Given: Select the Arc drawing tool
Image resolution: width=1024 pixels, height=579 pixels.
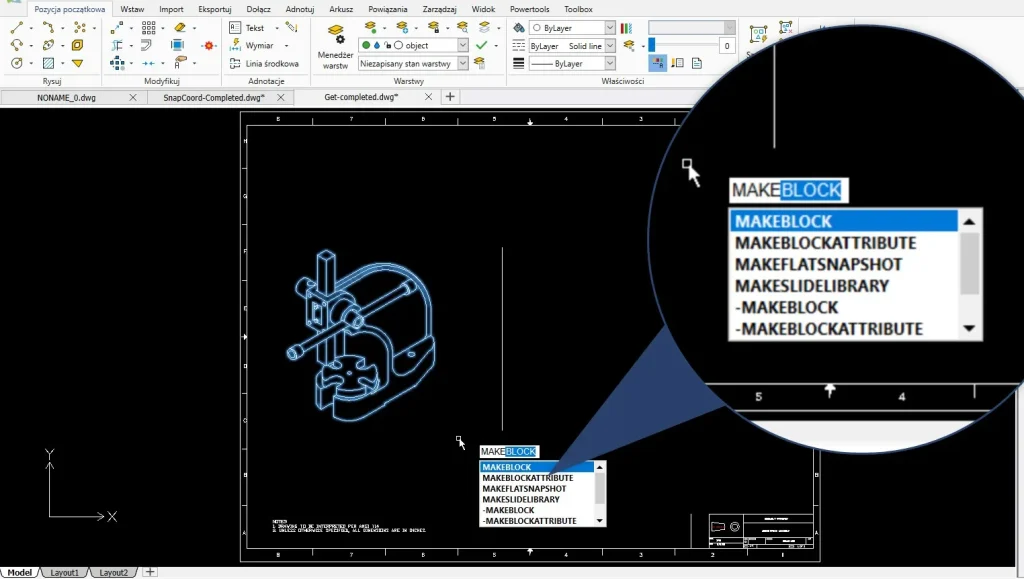Looking at the screenshot, I should 16,45.
